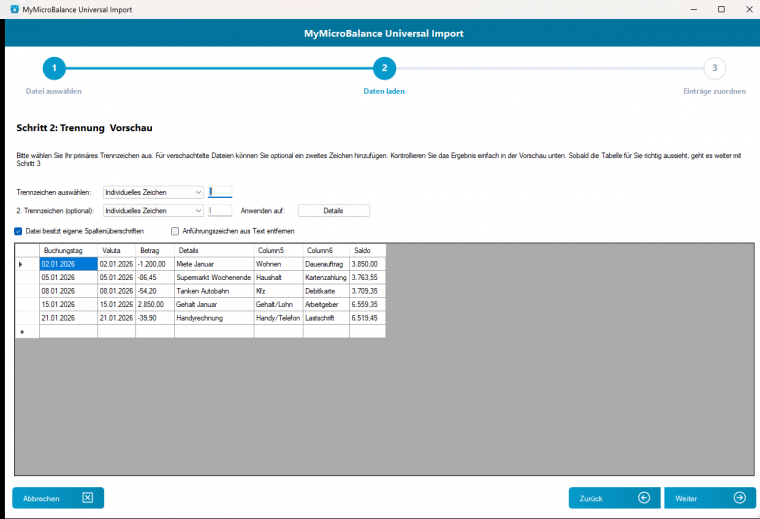Select step 2 circle Daten laden
The width and height of the screenshot is (760, 519).
coord(384,68)
